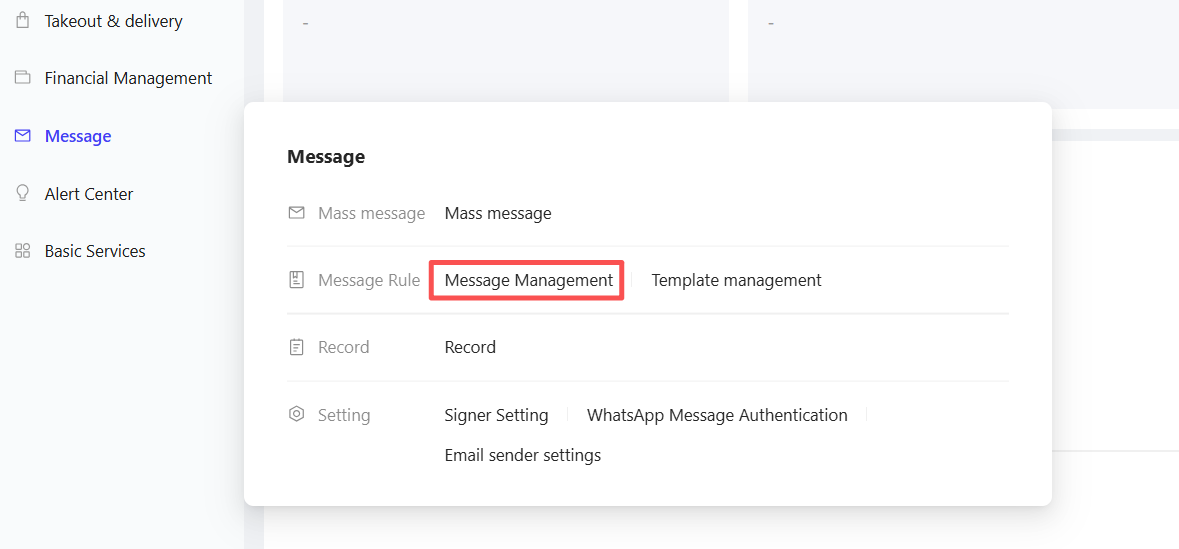This screenshot has width=1179, height=549.
Task: Click the Basic Services grid icon
Action: (x=23, y=251)
